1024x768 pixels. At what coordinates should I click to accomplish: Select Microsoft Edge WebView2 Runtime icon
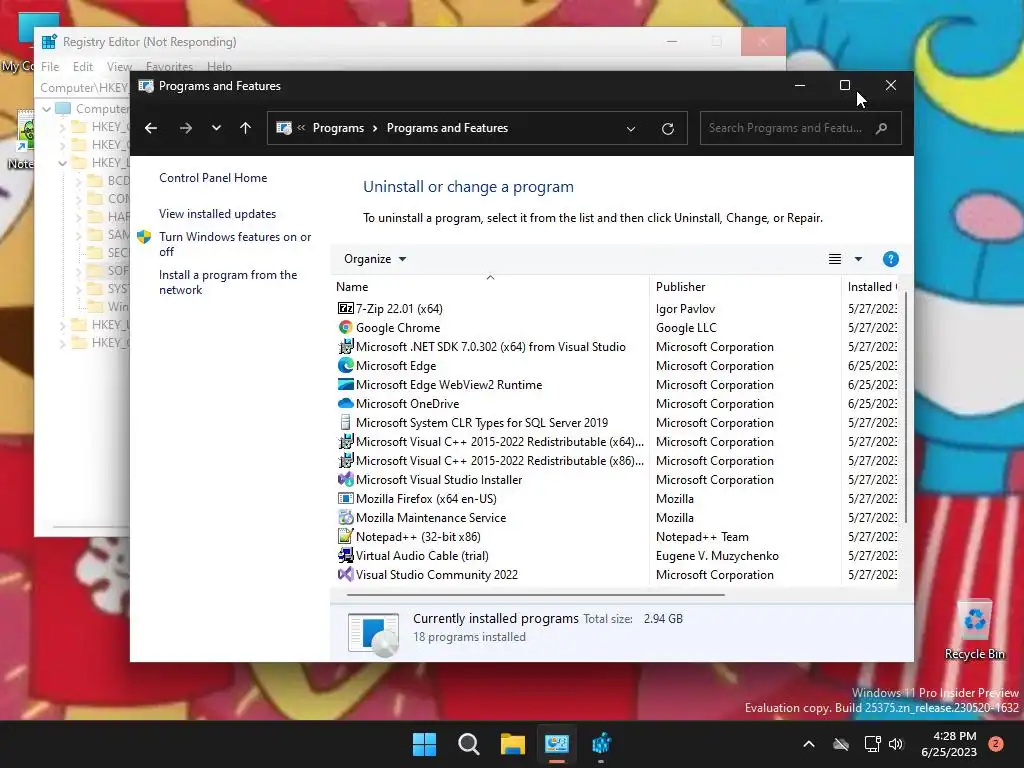345,384
